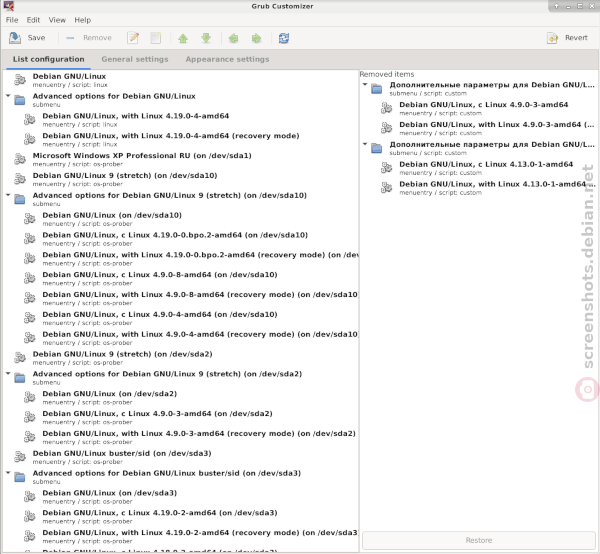Click folder icon of Advanced options for Debian GNU/Linux

[x=20, y=100]
